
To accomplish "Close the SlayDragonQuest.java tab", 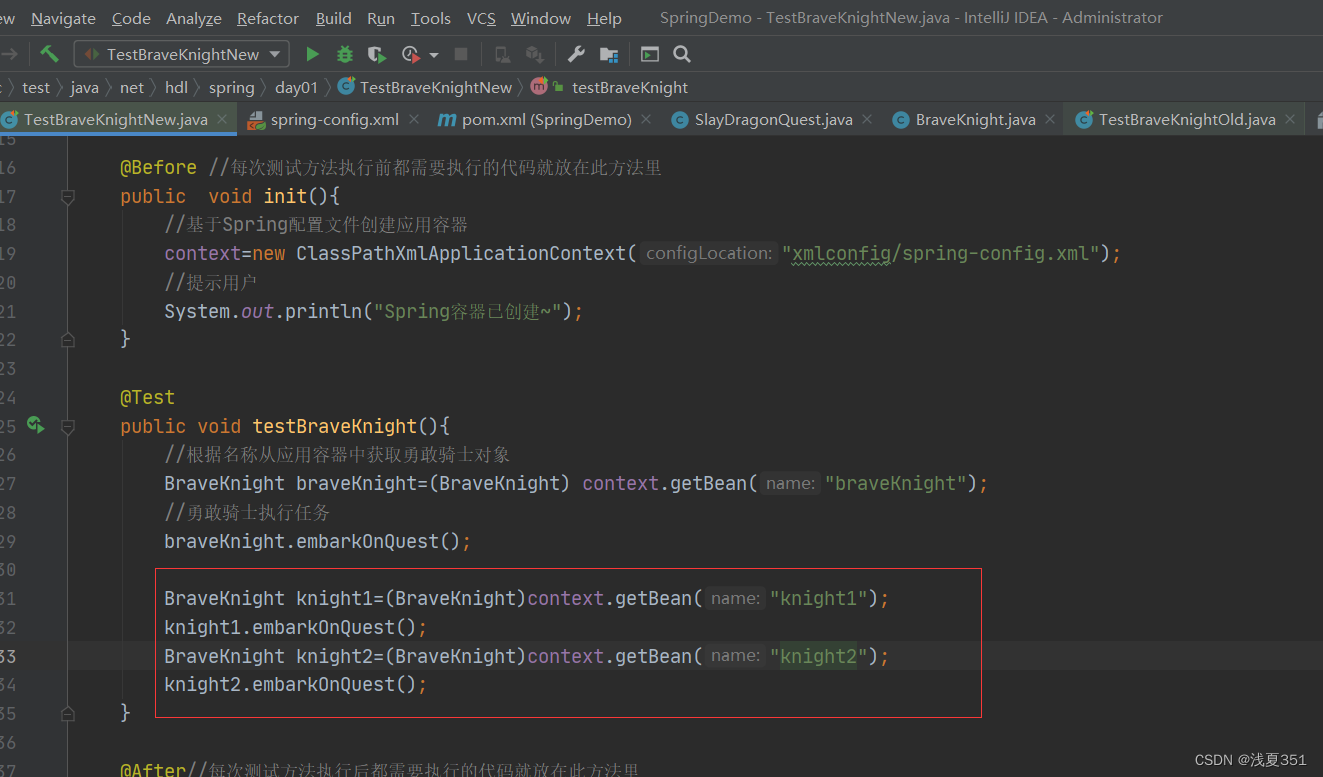I will coord(867,120).
